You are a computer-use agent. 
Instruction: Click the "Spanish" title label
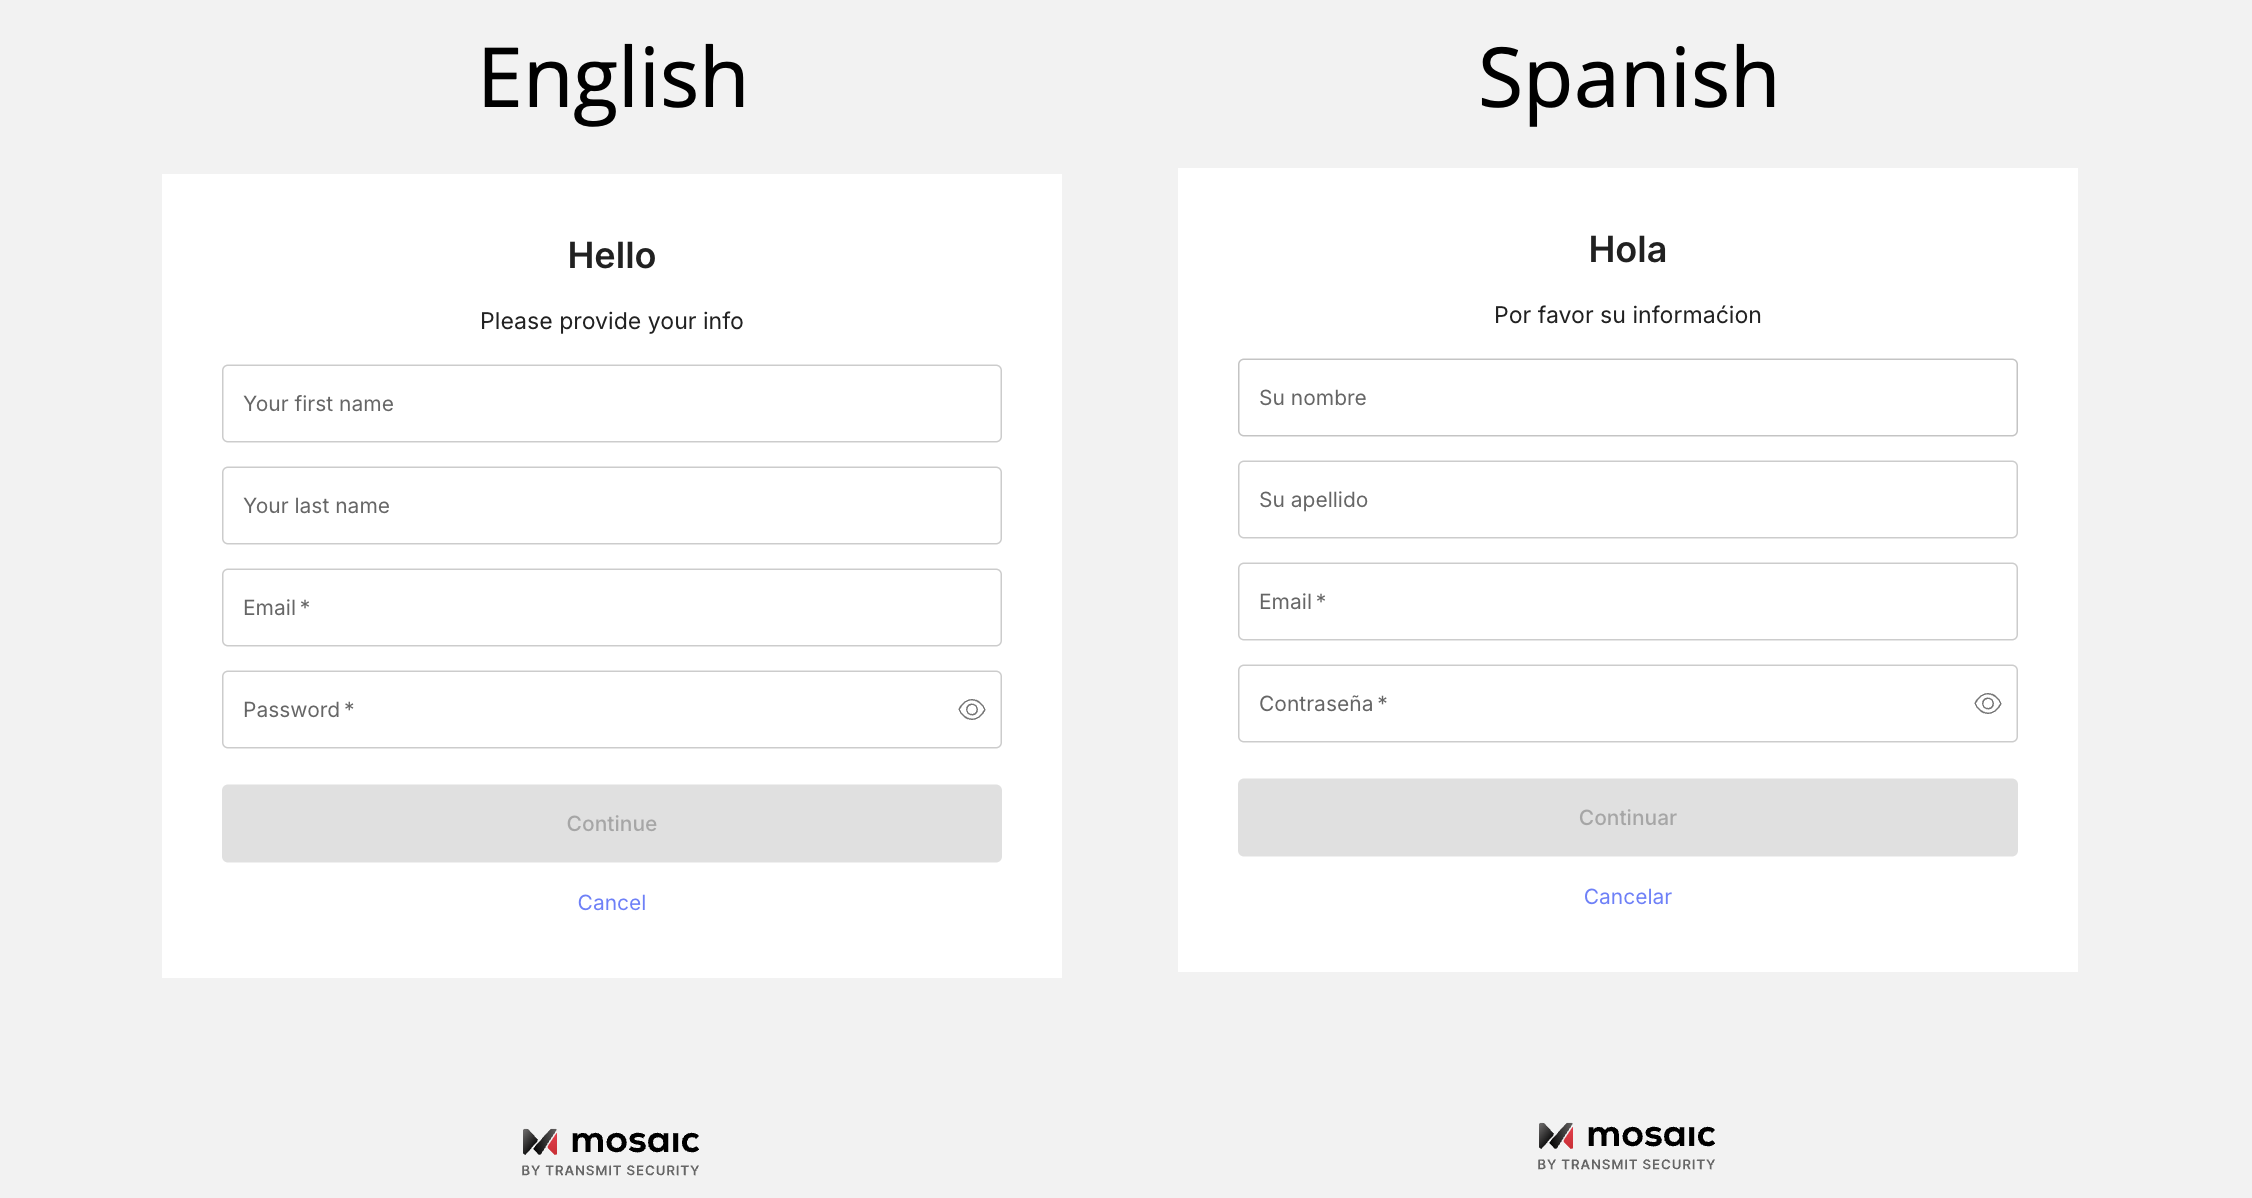1627,78
